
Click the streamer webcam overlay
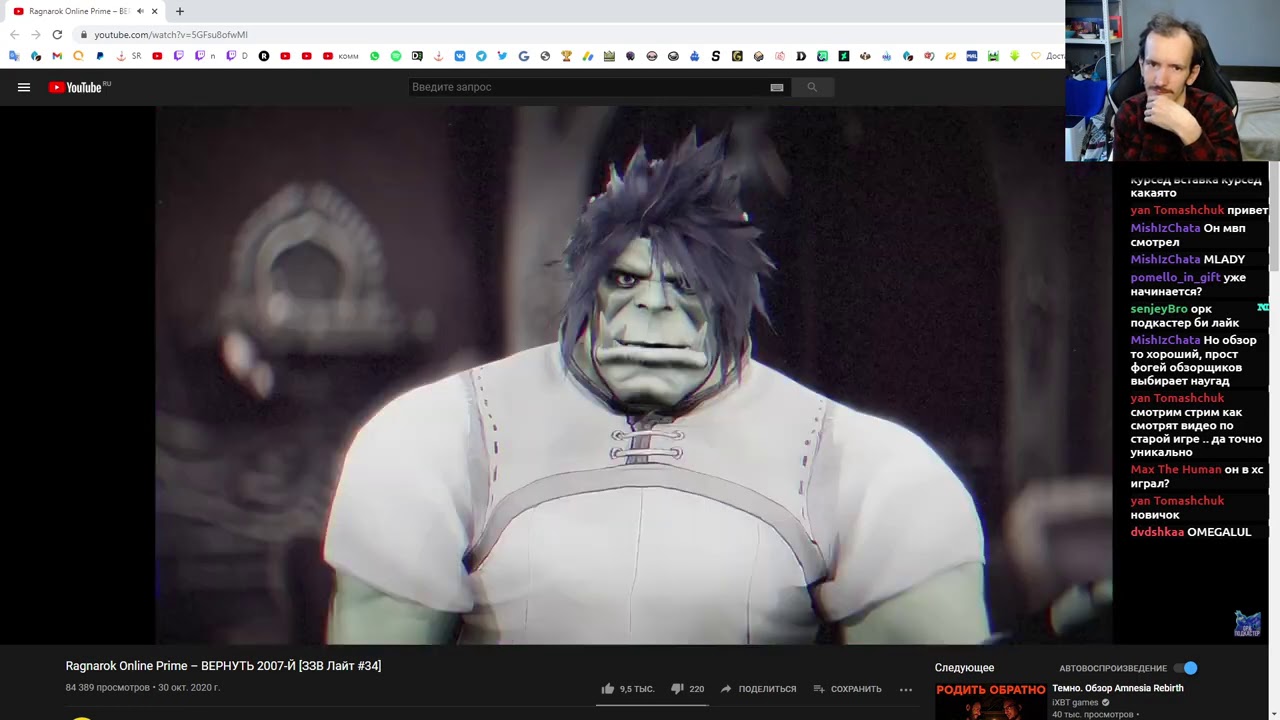tap(1172, 80)
